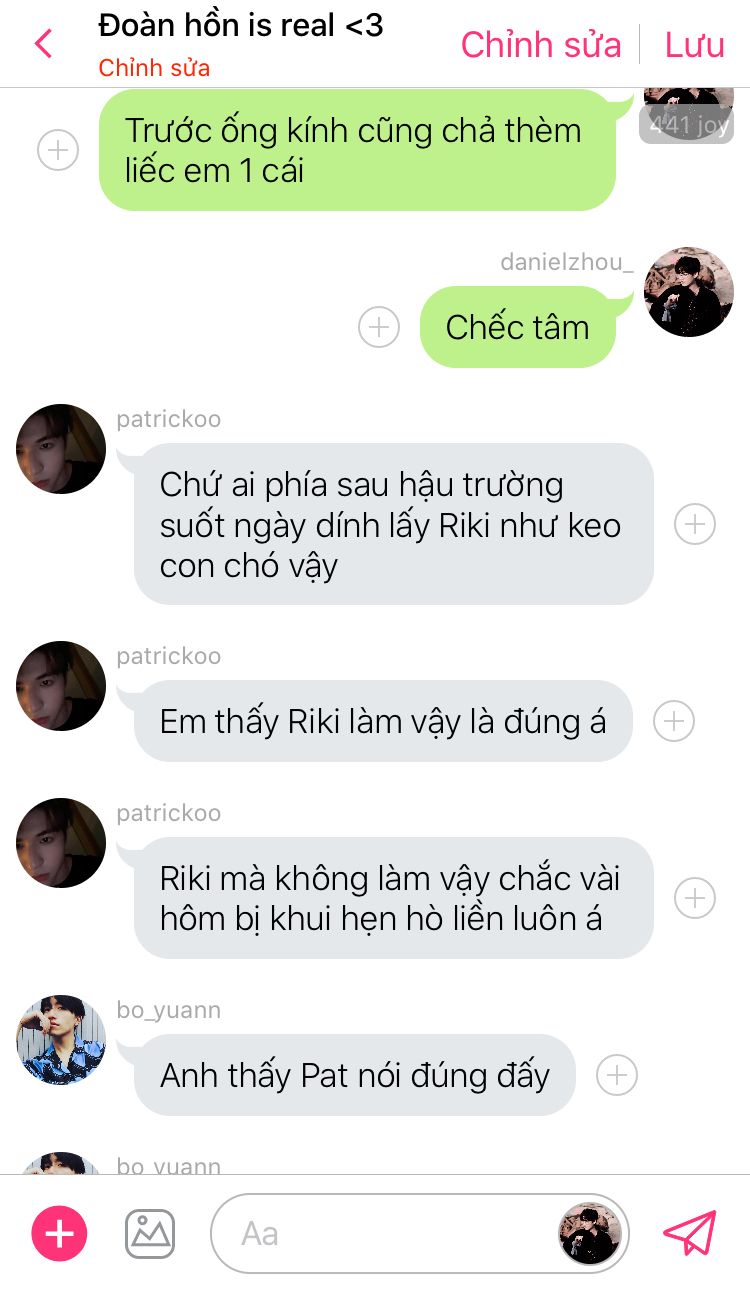Tap plus beside "Anh thấy Pat nói đúng đấy"
The width and height of the screenshot is (750, 1294).
(617, 1075)
